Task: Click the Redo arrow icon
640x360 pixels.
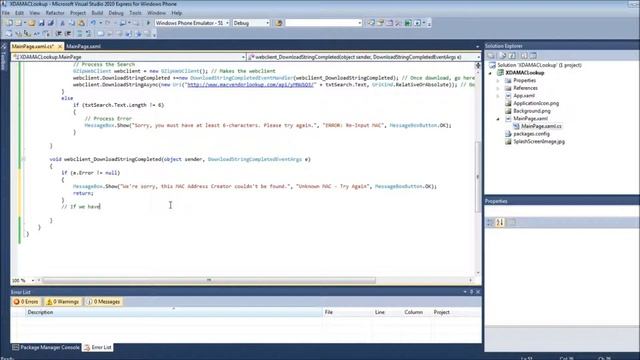Action: [108, 23]
